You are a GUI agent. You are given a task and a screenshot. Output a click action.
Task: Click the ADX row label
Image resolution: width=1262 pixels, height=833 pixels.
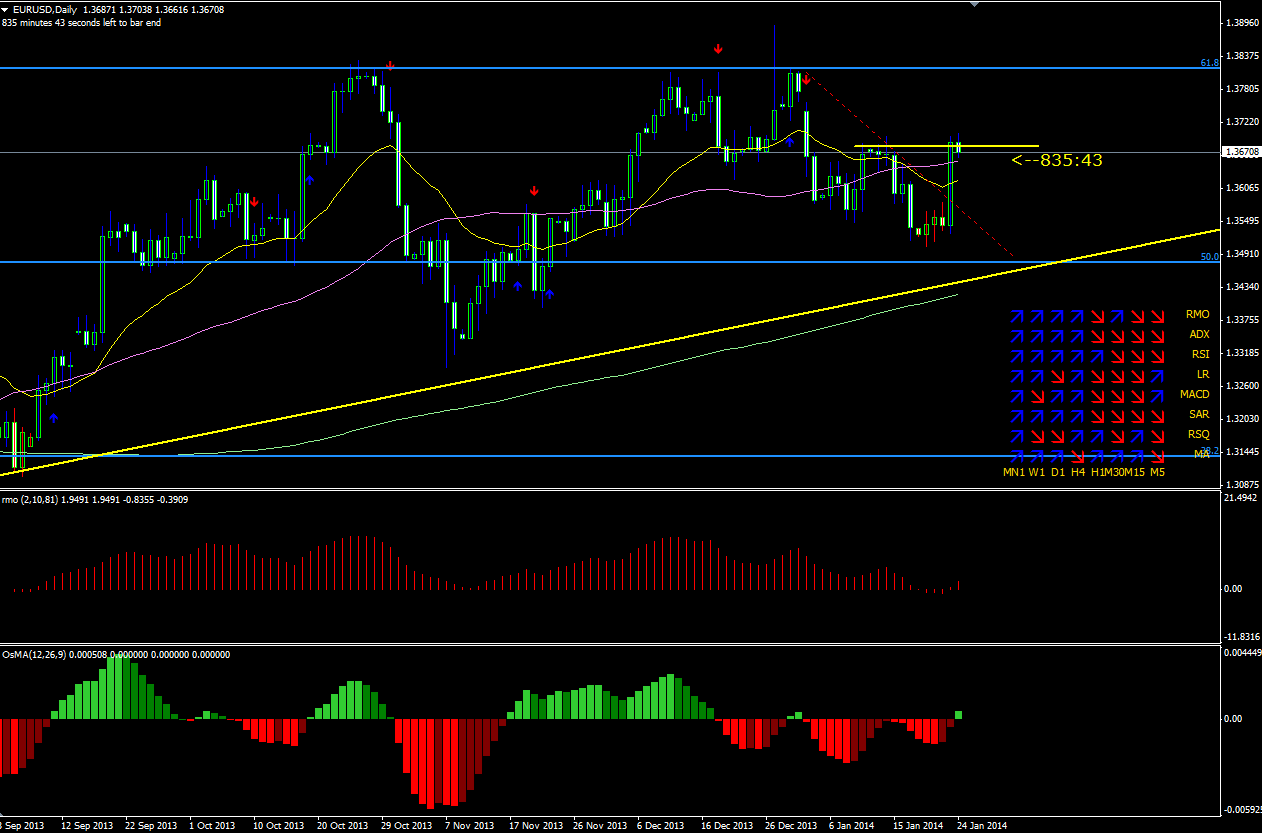pyautogui.click(x=1199, y=334)
